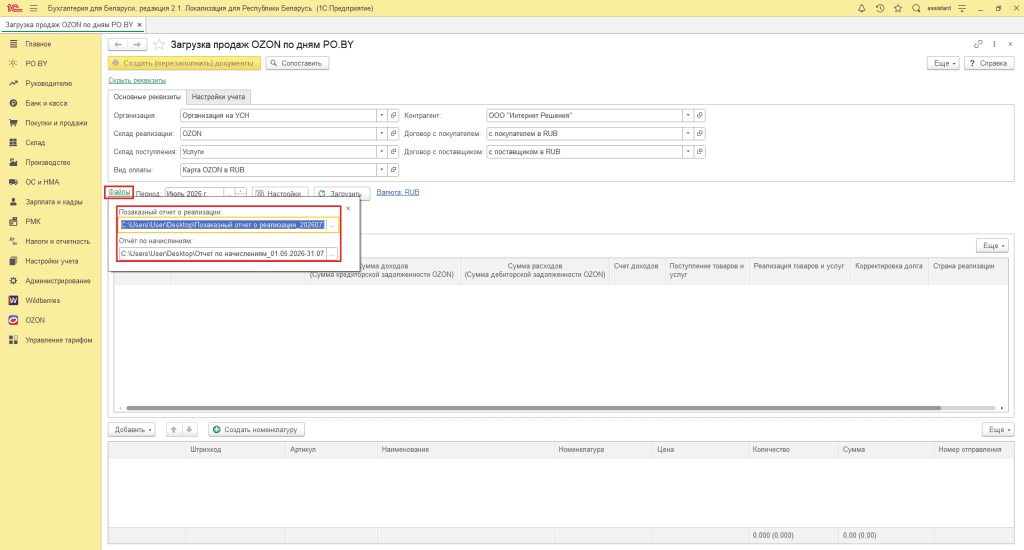Click Создать (перезаполнить) документы button
The image size is (1024, 550).
click(184, 63)
